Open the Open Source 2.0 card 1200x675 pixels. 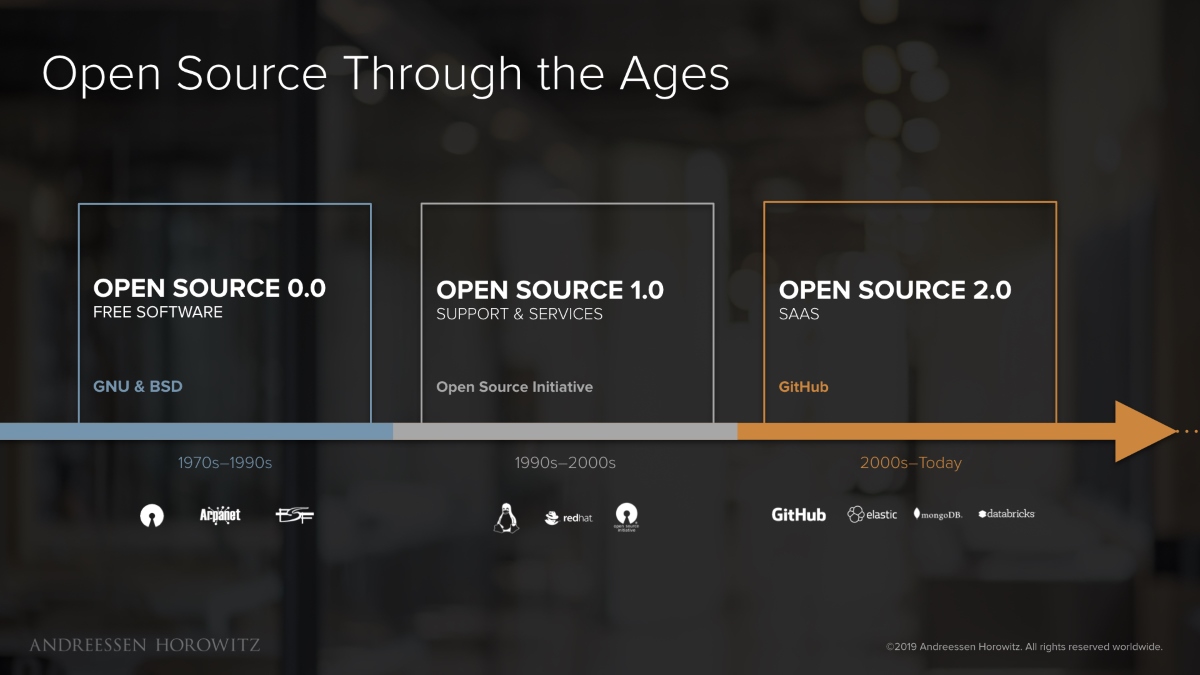(x=910, y=313)
